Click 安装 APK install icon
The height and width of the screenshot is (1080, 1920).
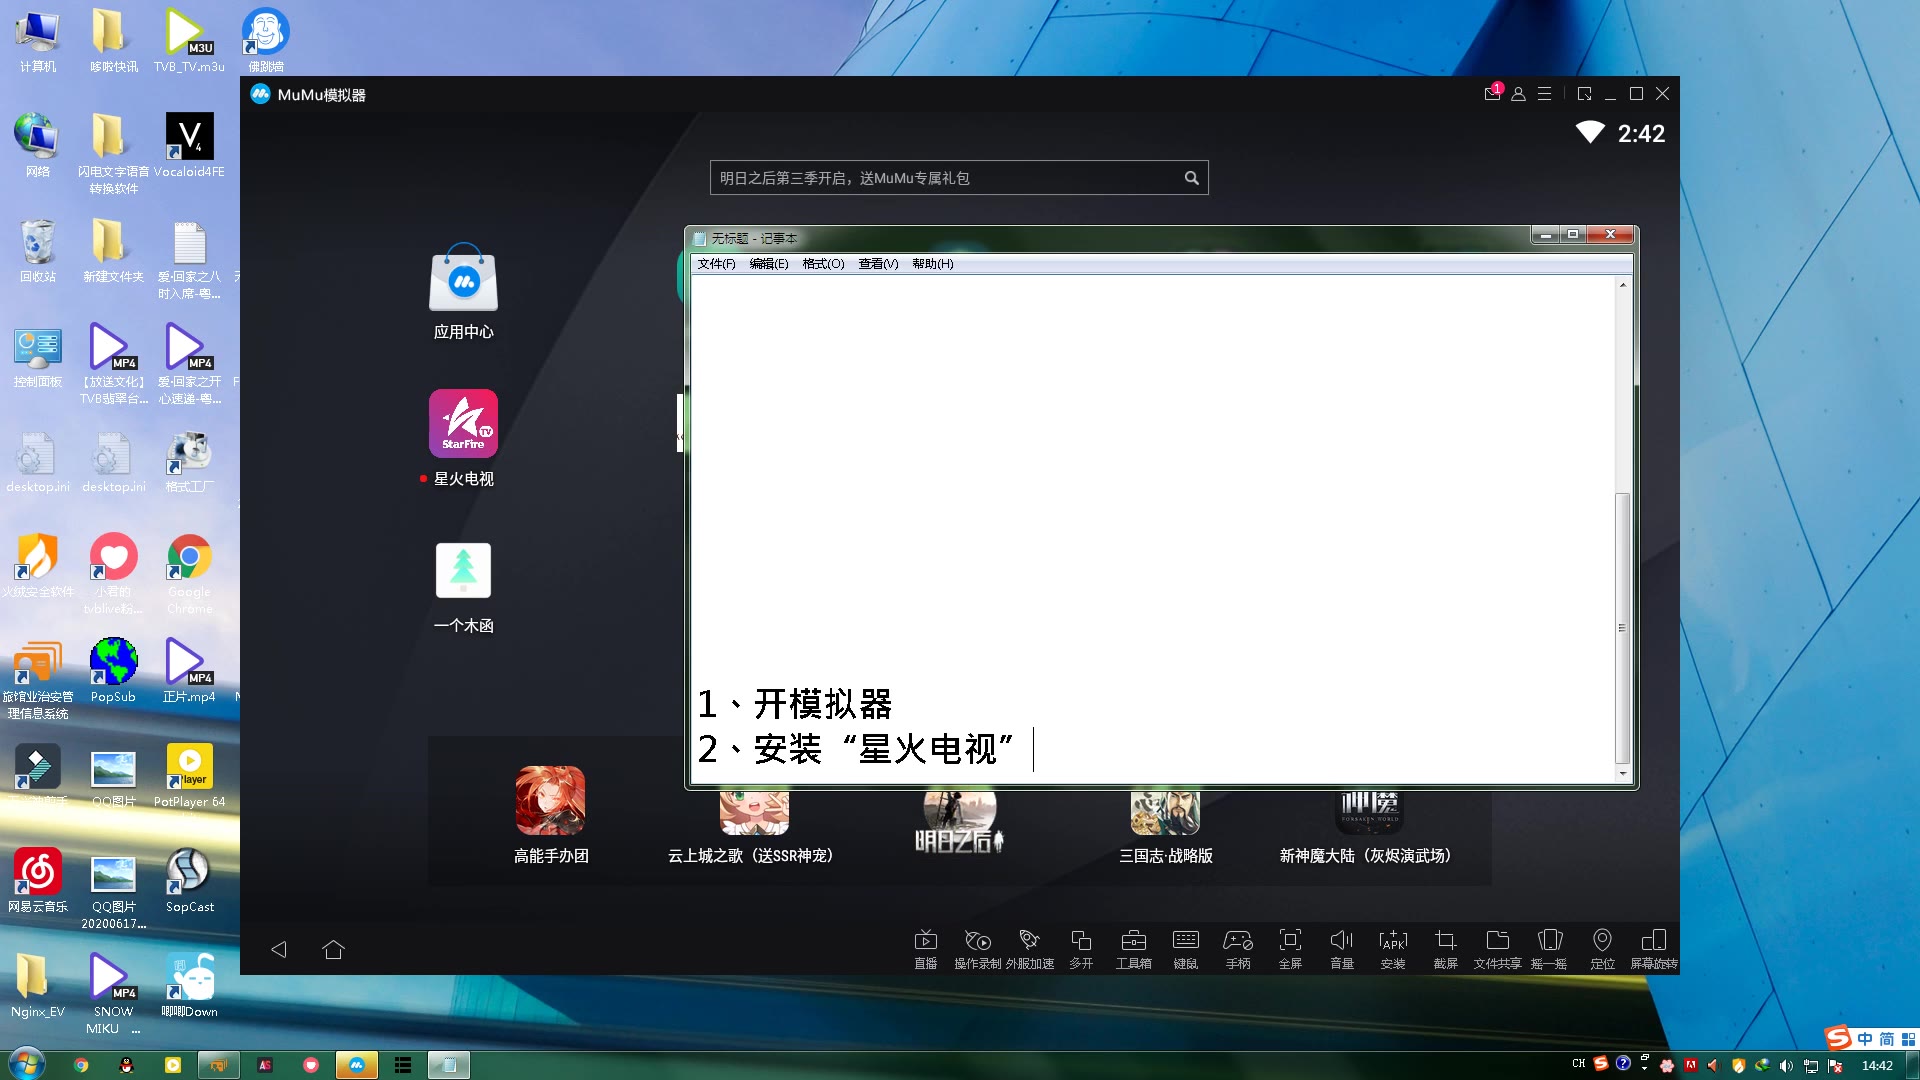click(1393, 948)
